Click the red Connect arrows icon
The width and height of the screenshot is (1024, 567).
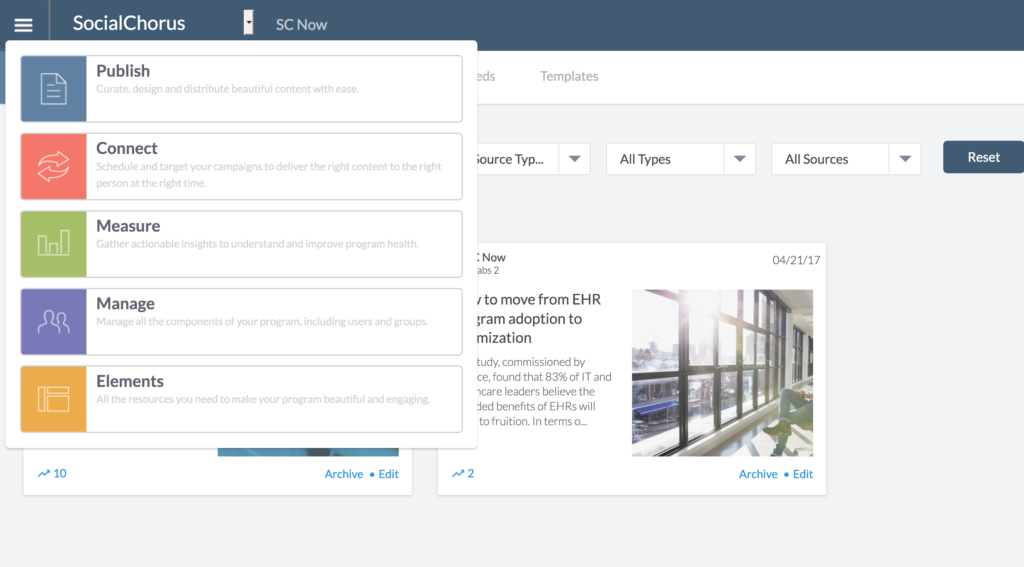54,167
